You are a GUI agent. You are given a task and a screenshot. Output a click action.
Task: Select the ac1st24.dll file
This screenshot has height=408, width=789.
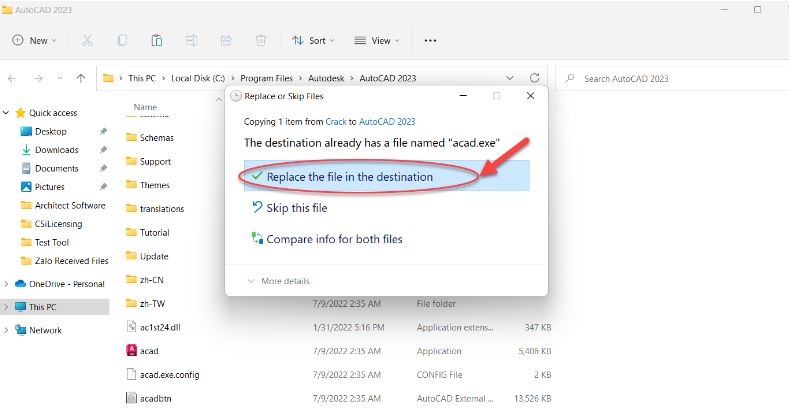160,328
